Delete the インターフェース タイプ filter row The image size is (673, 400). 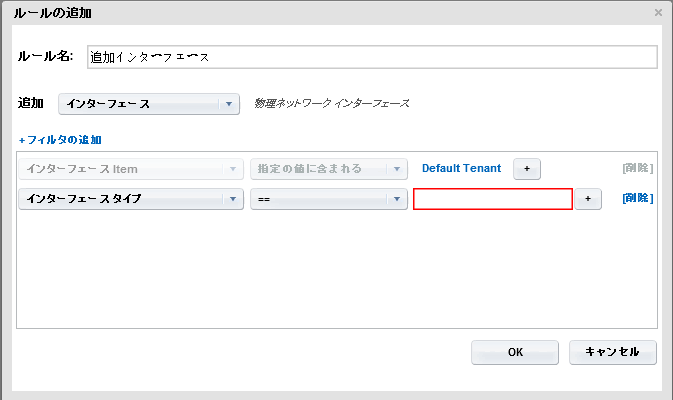(x=637, y=199)
